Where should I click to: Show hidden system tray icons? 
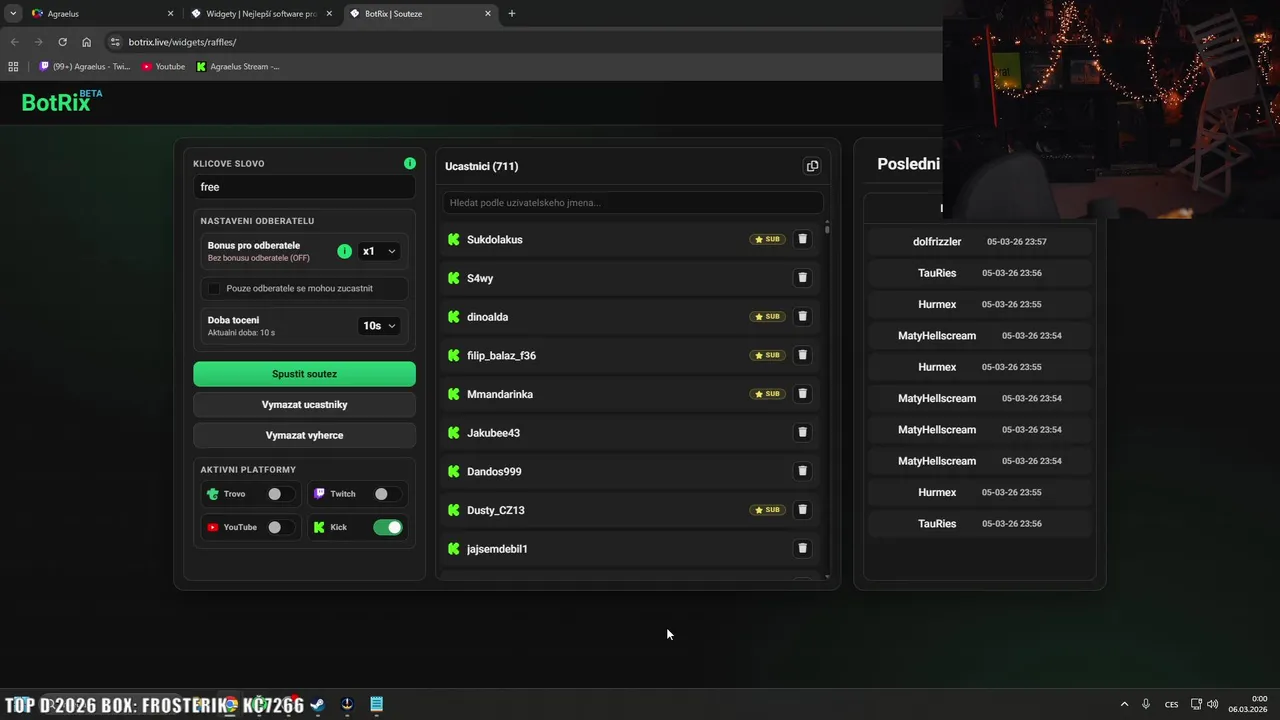pyautogui.click(x=1124, y=704)
